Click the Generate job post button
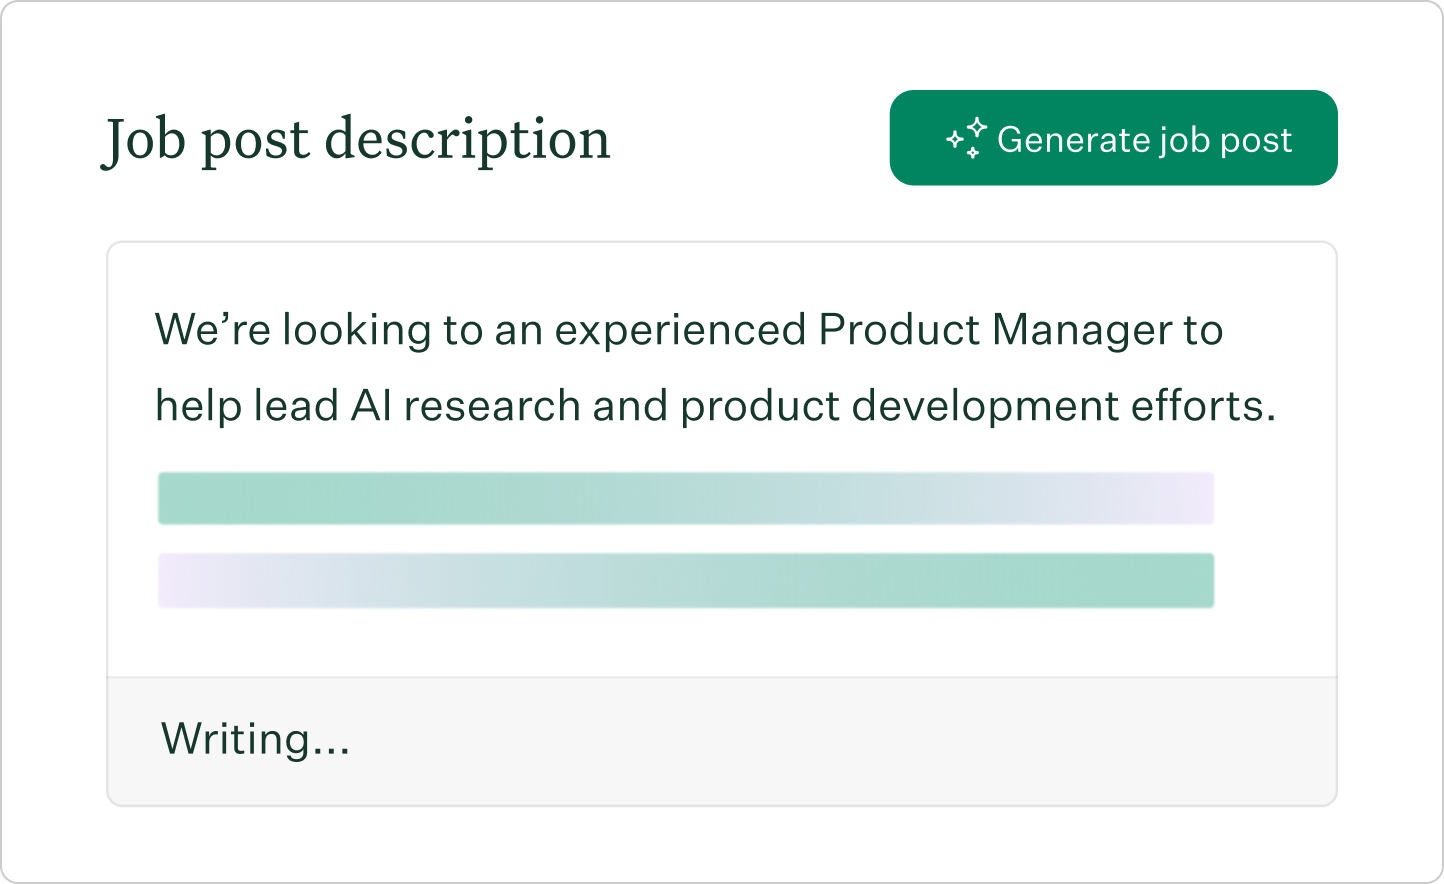This screenshot has width=1444, height=884. (x=1113, y=138)
